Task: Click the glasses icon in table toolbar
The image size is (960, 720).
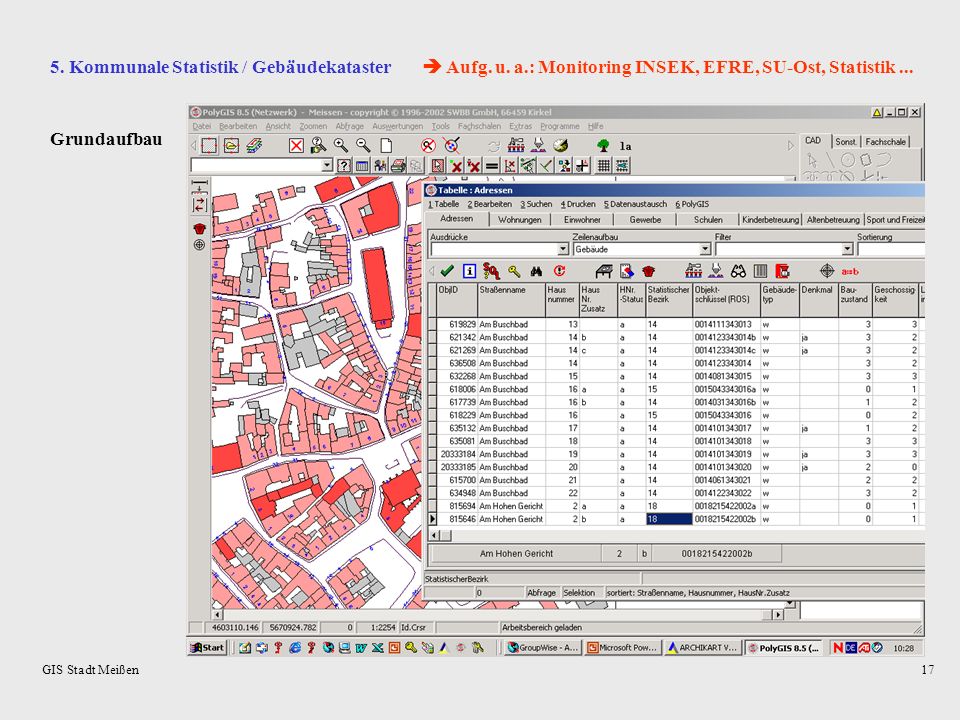Action: pos(738,271)
